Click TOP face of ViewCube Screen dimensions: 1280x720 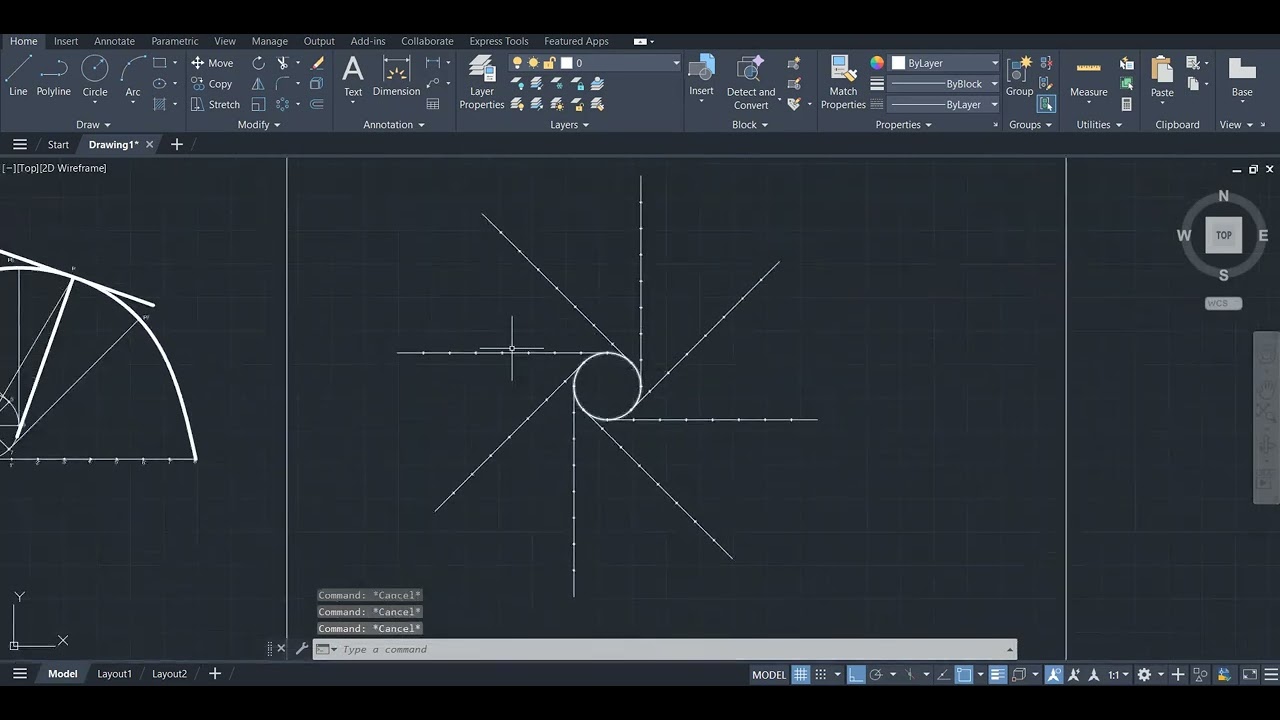coord(1223,235)
